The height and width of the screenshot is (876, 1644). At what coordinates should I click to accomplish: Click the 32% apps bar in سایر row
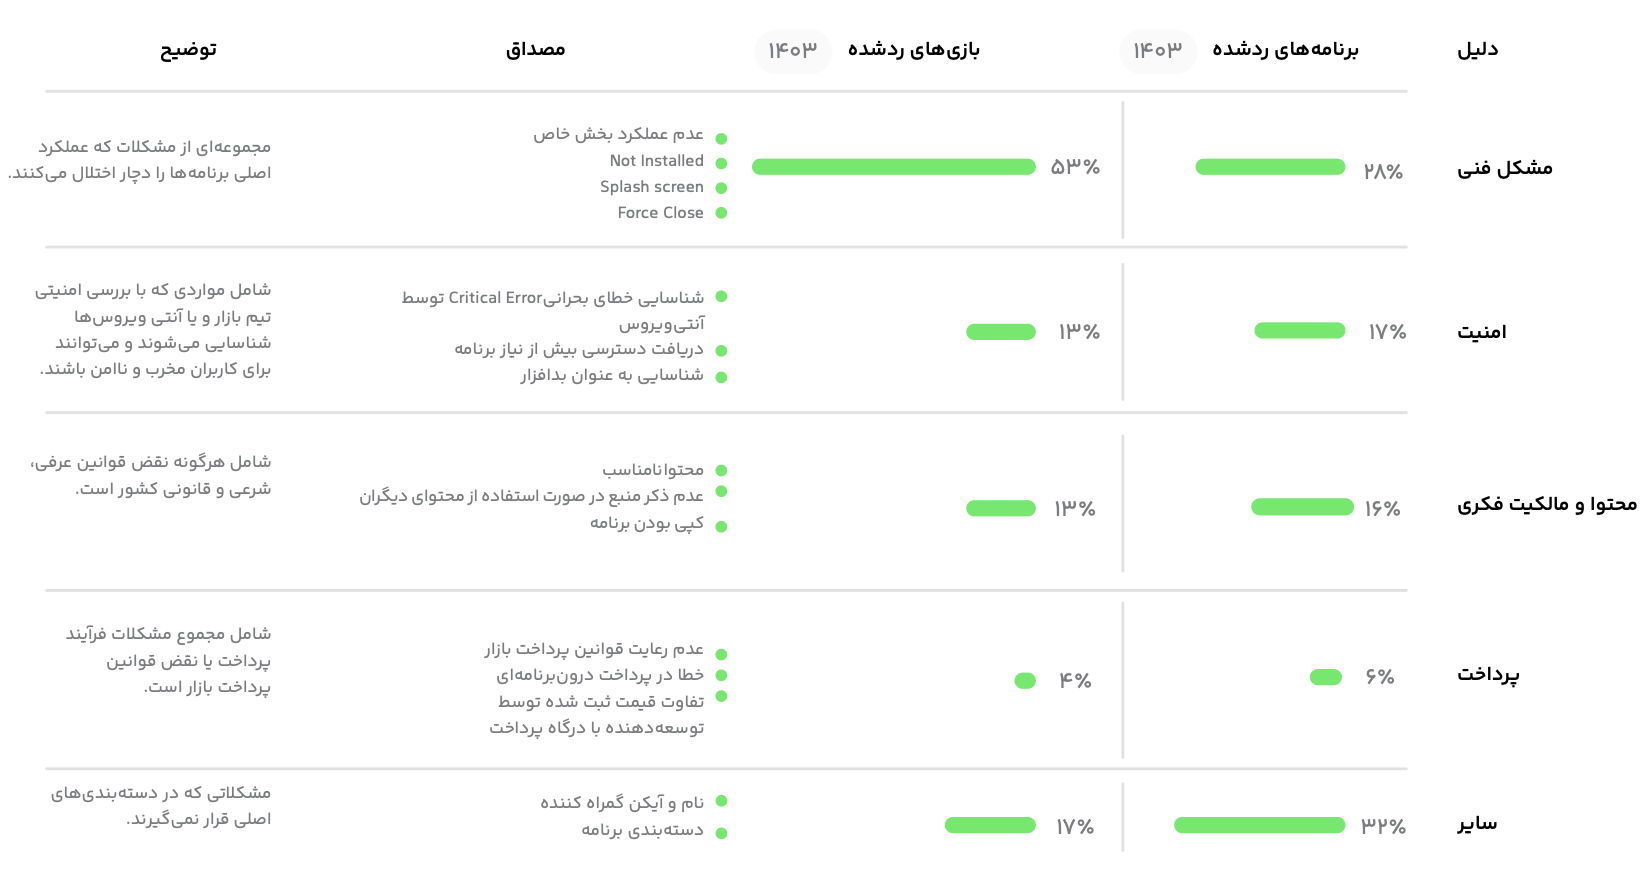pyautogui.click(x=1260, y=825)
